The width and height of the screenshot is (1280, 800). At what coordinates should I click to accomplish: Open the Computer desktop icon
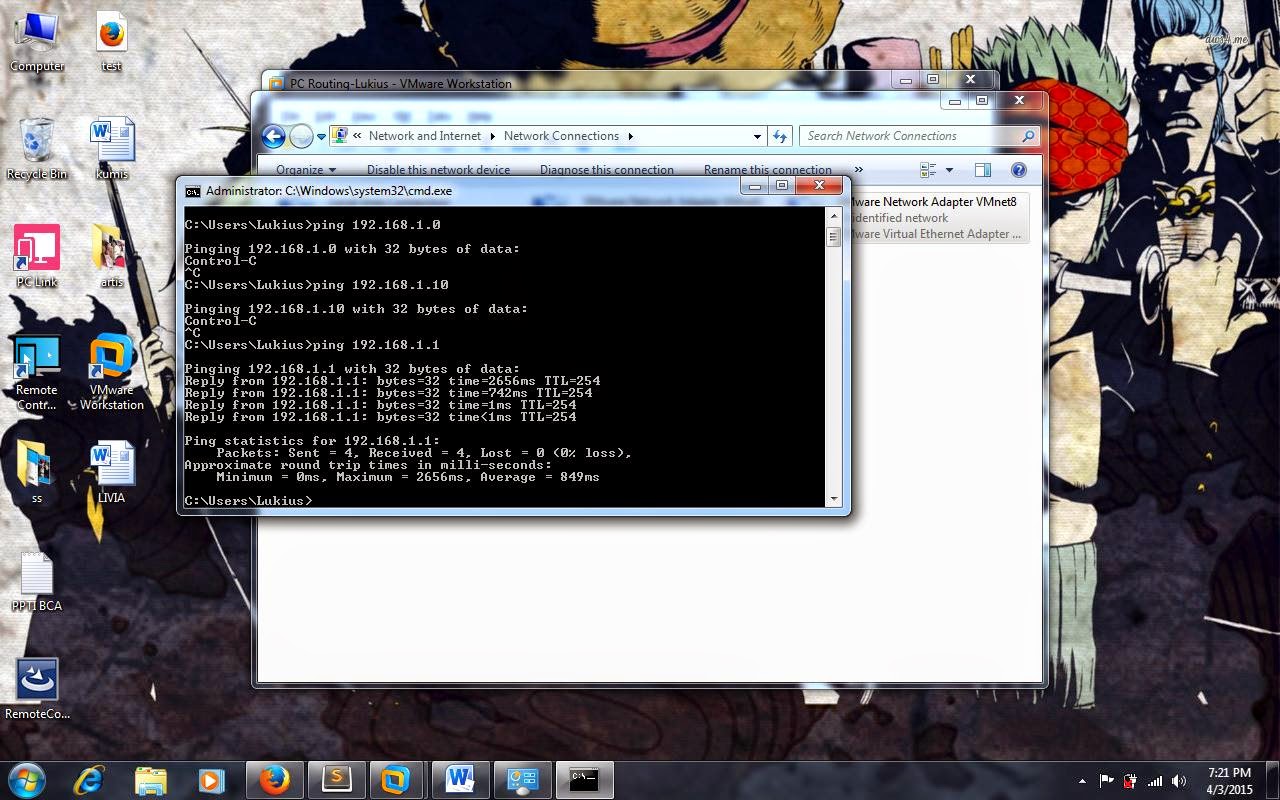click(37, 40)
